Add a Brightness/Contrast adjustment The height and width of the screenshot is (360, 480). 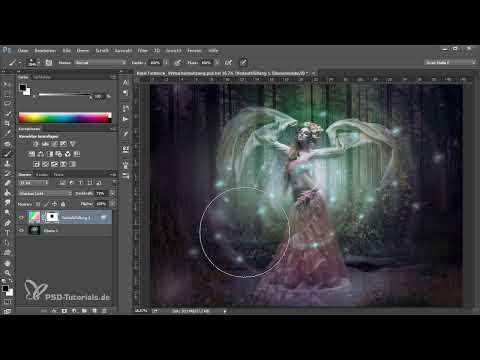coord(36,144)
